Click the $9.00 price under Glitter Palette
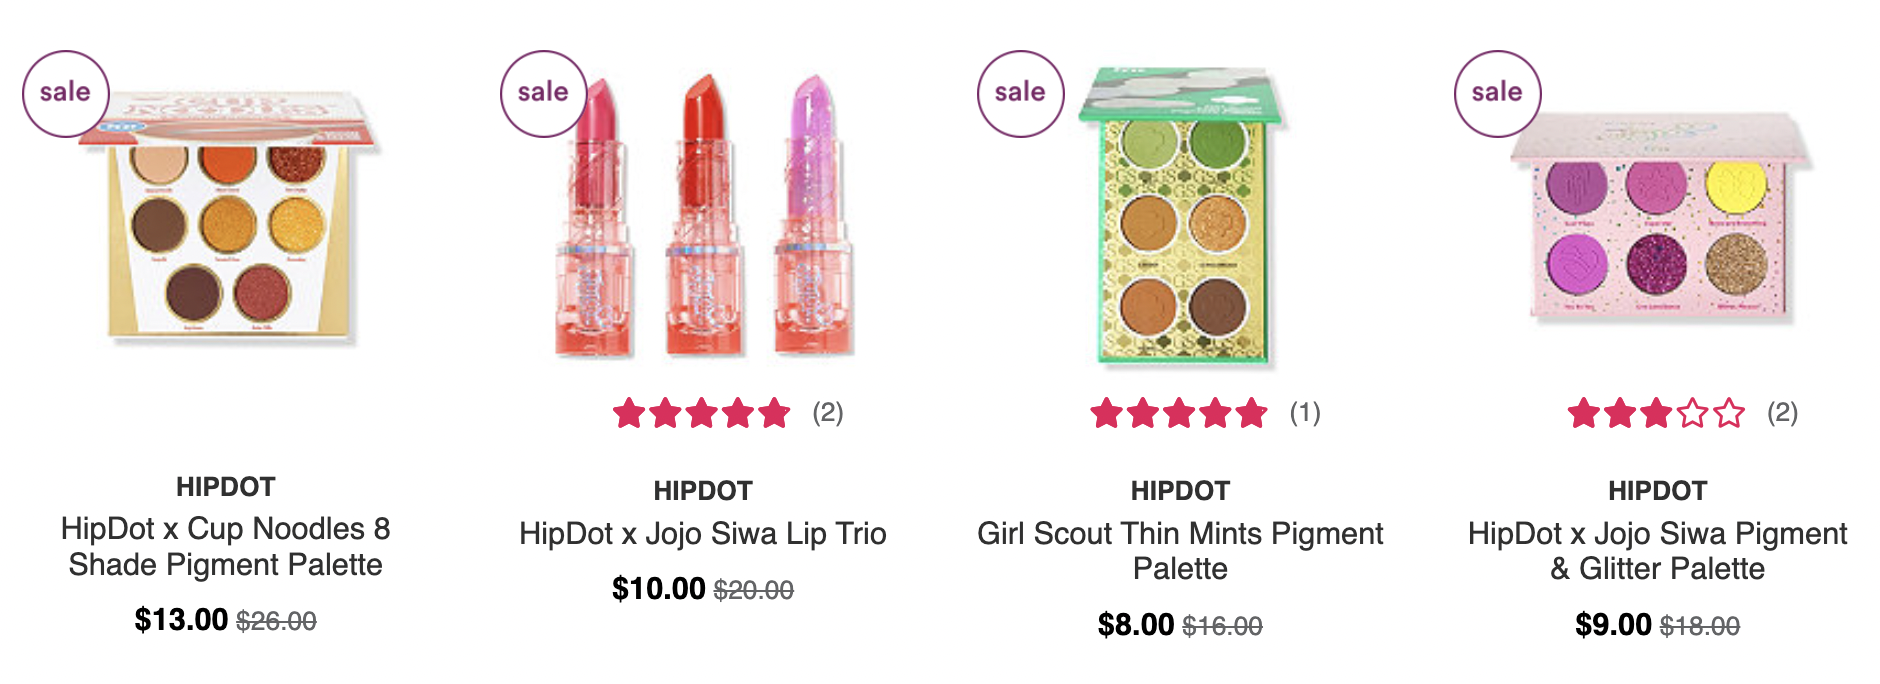Screen dimensions: 1880x684 (1613, 625)
